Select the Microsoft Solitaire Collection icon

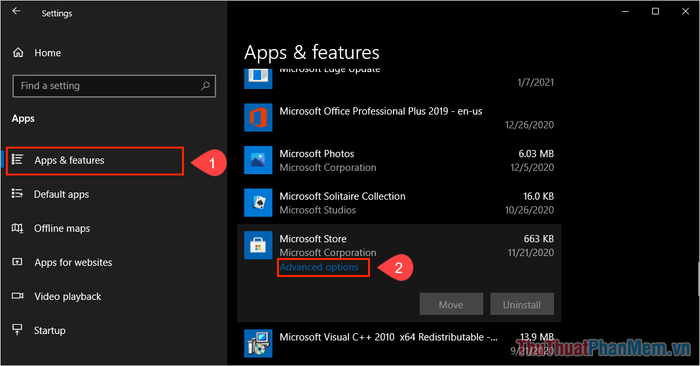[258, 203]
